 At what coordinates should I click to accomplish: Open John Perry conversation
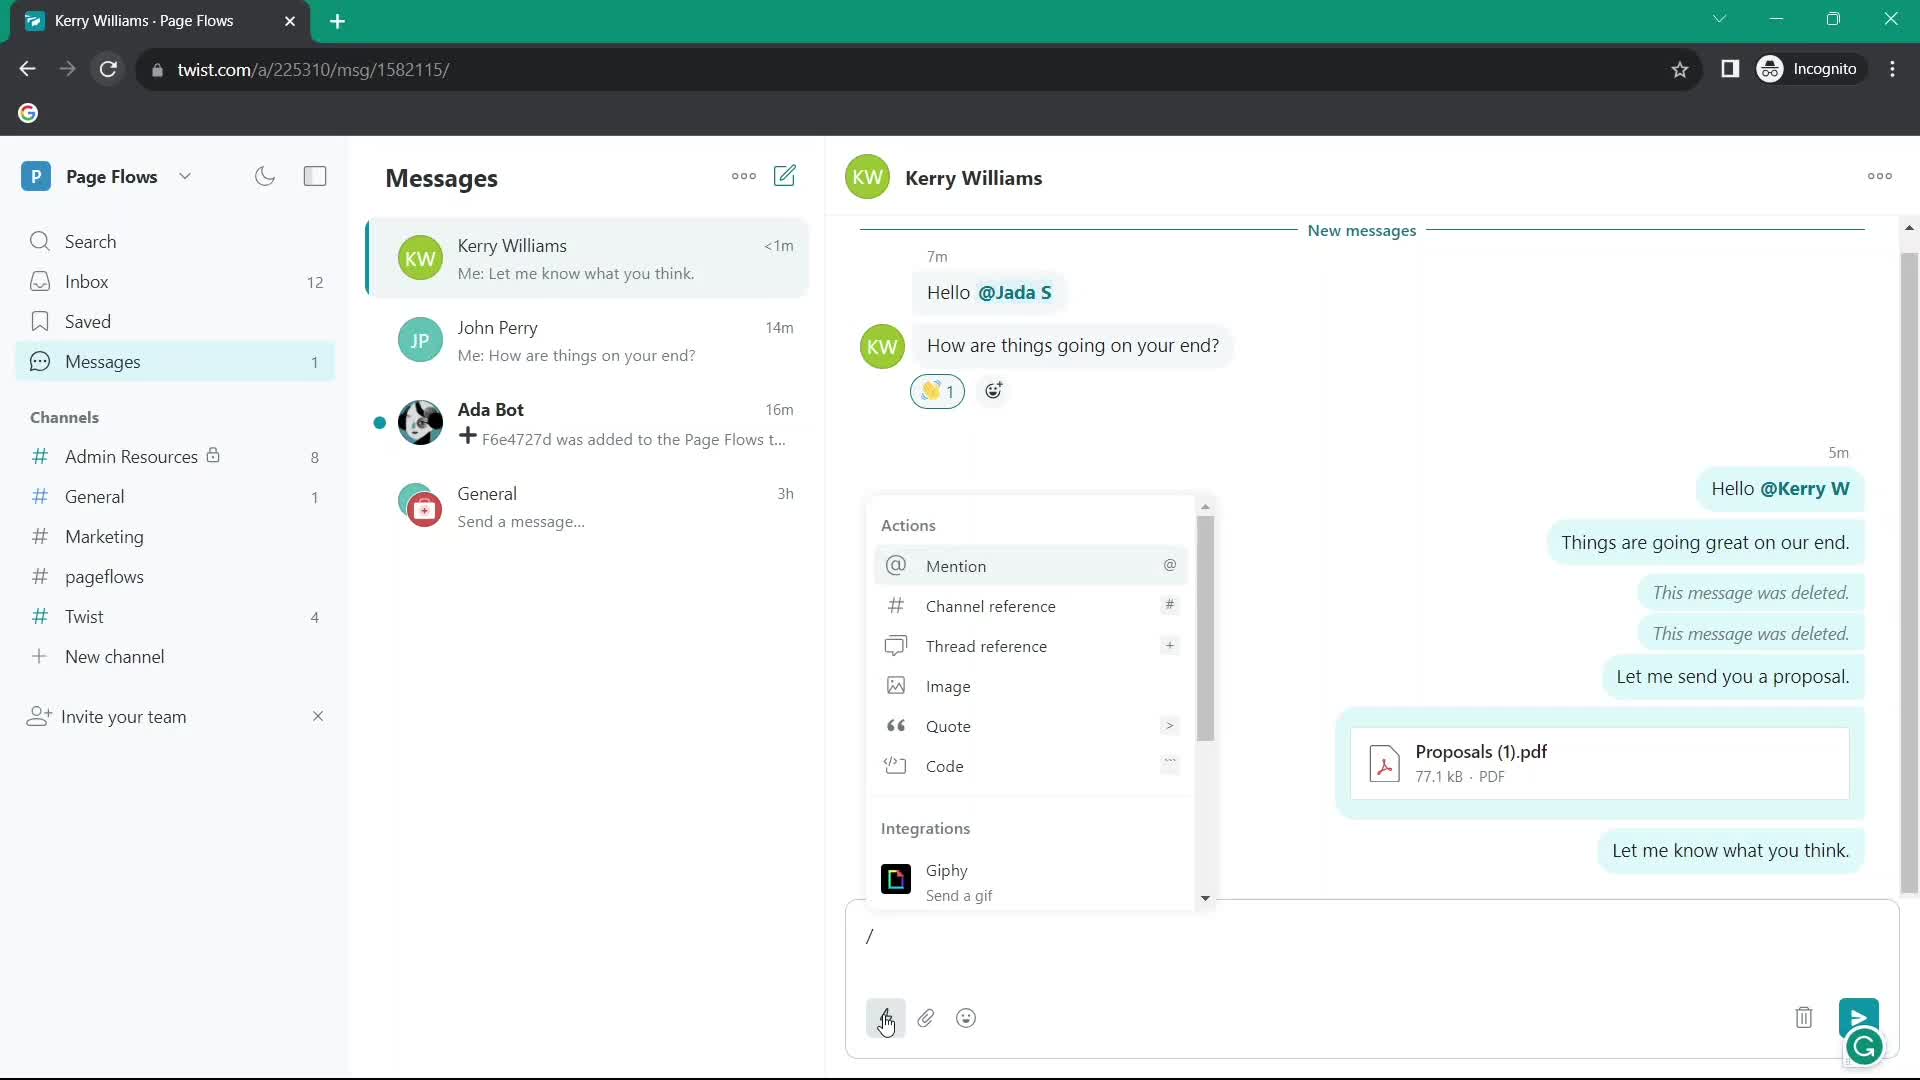[x=588, y=340]
